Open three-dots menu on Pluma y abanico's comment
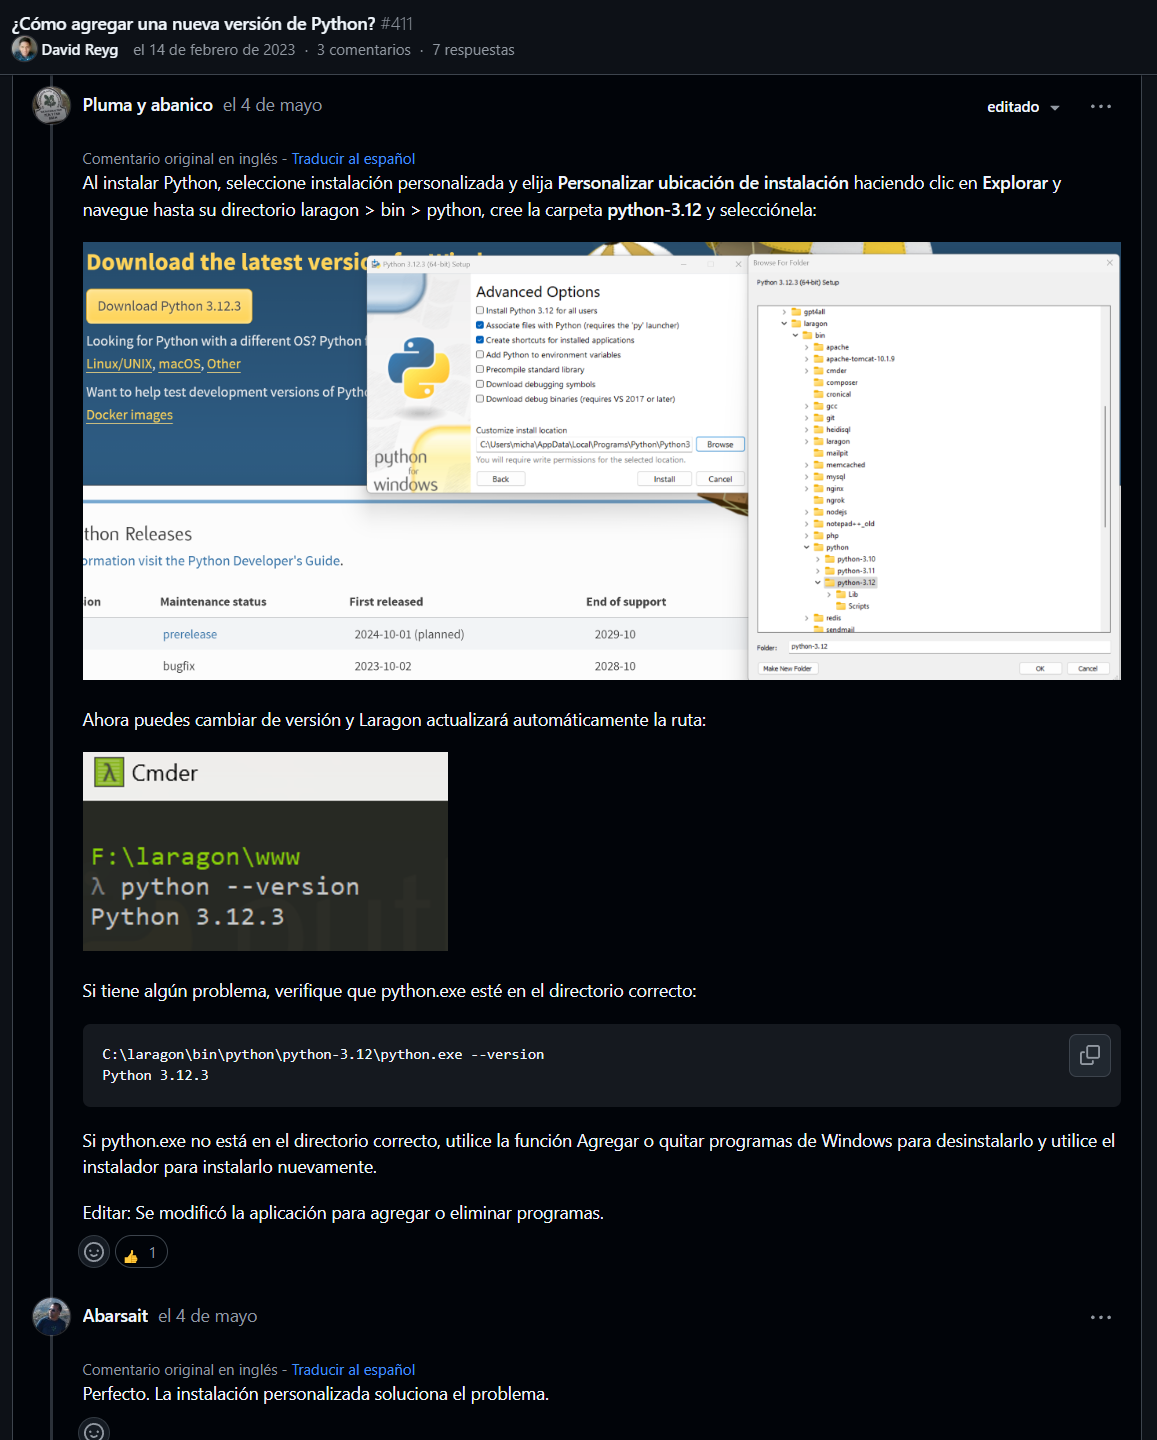Screen dimensions: 1157x1440 1100,106
